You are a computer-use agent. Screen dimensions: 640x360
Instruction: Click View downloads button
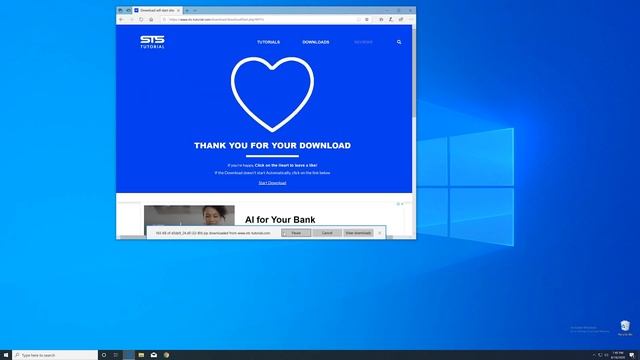click(x=358, y=233)
